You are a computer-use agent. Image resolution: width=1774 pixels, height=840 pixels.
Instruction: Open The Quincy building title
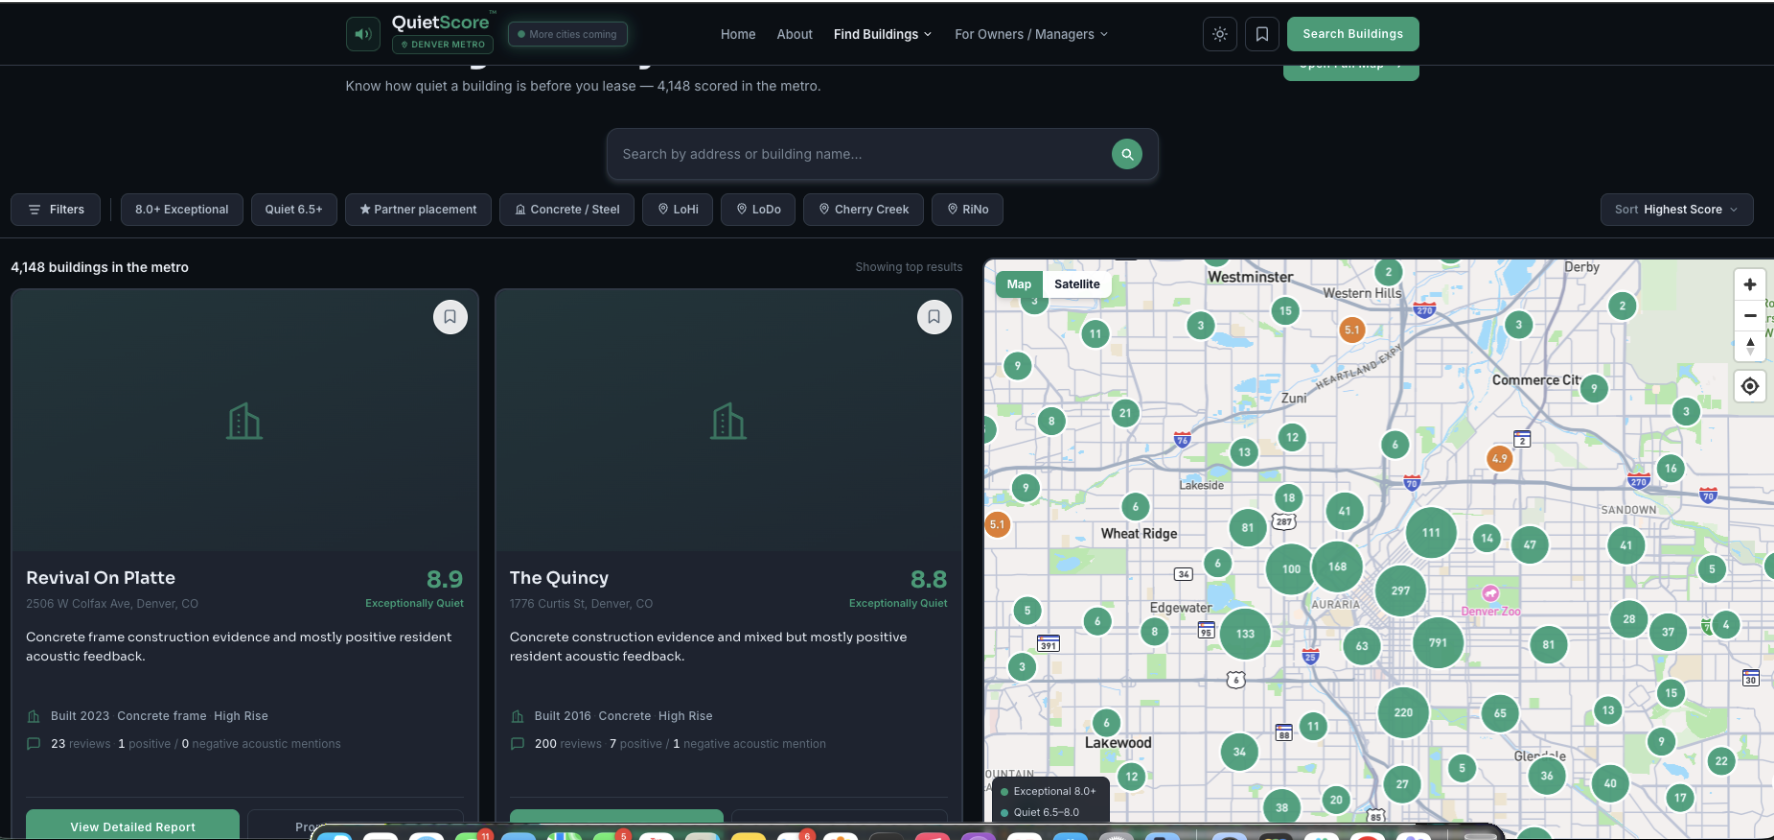coord(559,578)
